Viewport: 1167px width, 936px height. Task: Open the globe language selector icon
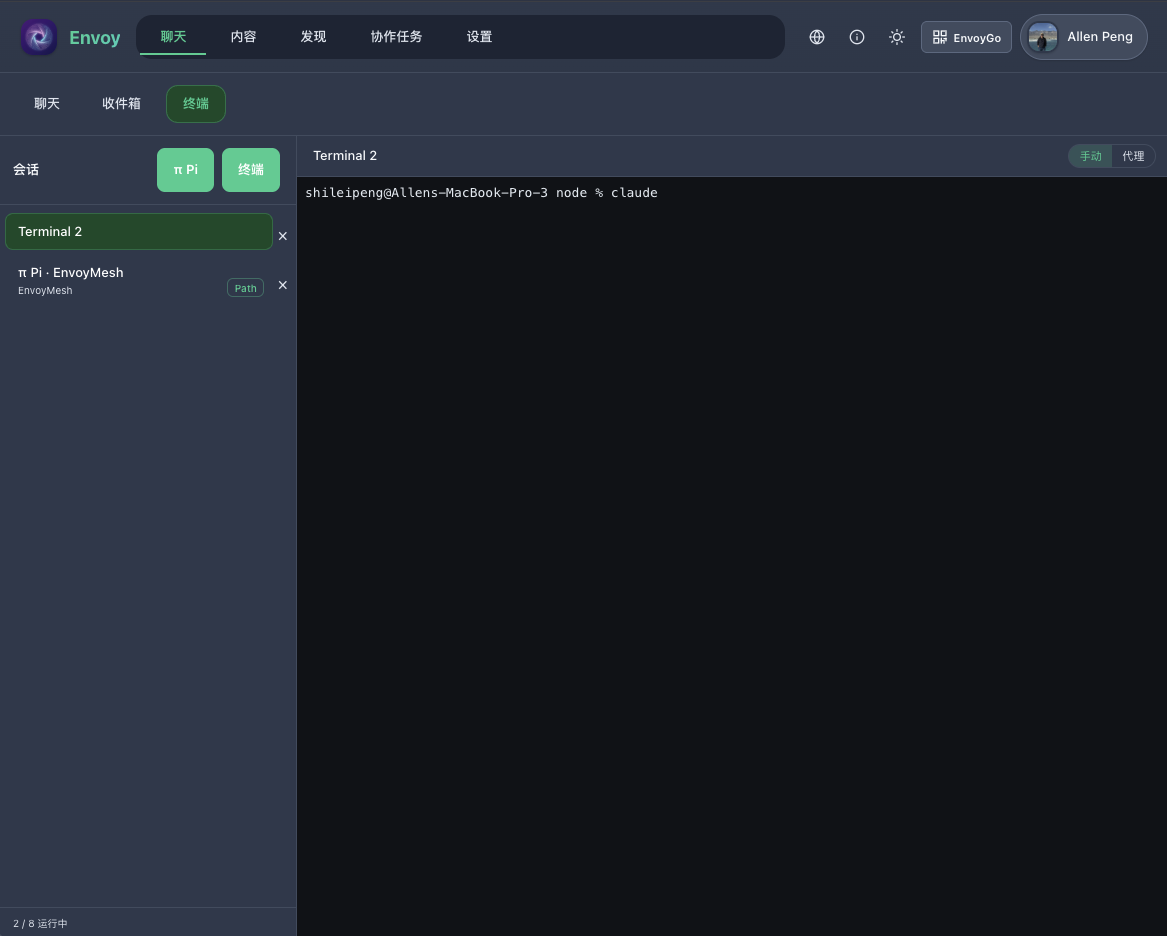[816, 37]
